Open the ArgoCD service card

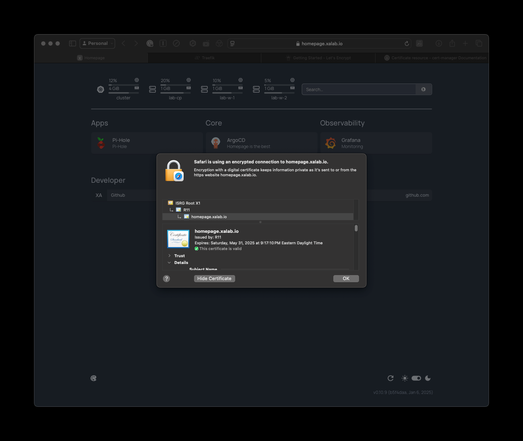click(262, 143)
